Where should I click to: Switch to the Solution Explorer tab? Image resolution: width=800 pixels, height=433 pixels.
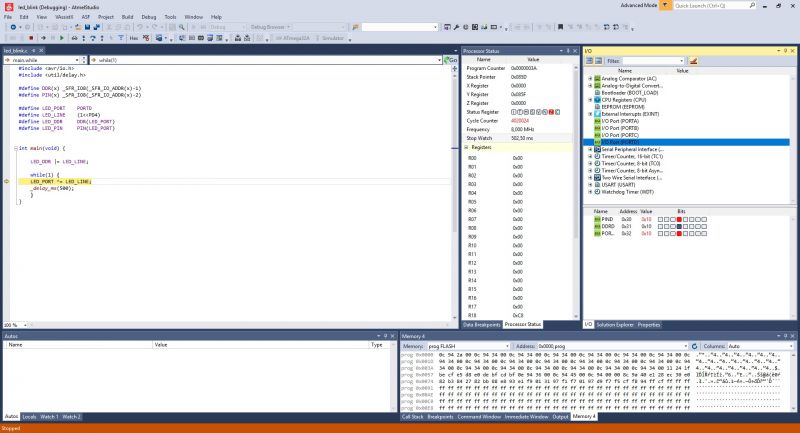coord(615,324)
